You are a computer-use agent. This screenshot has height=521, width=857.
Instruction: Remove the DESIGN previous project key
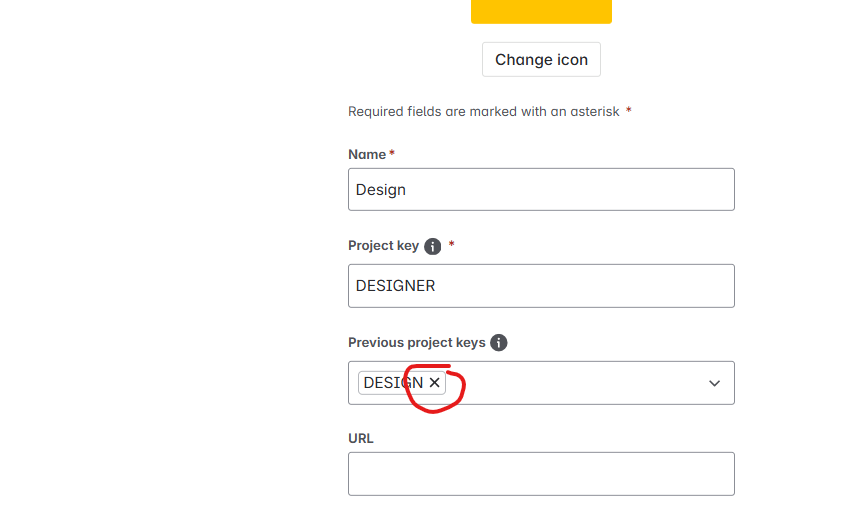coord(435,383)
